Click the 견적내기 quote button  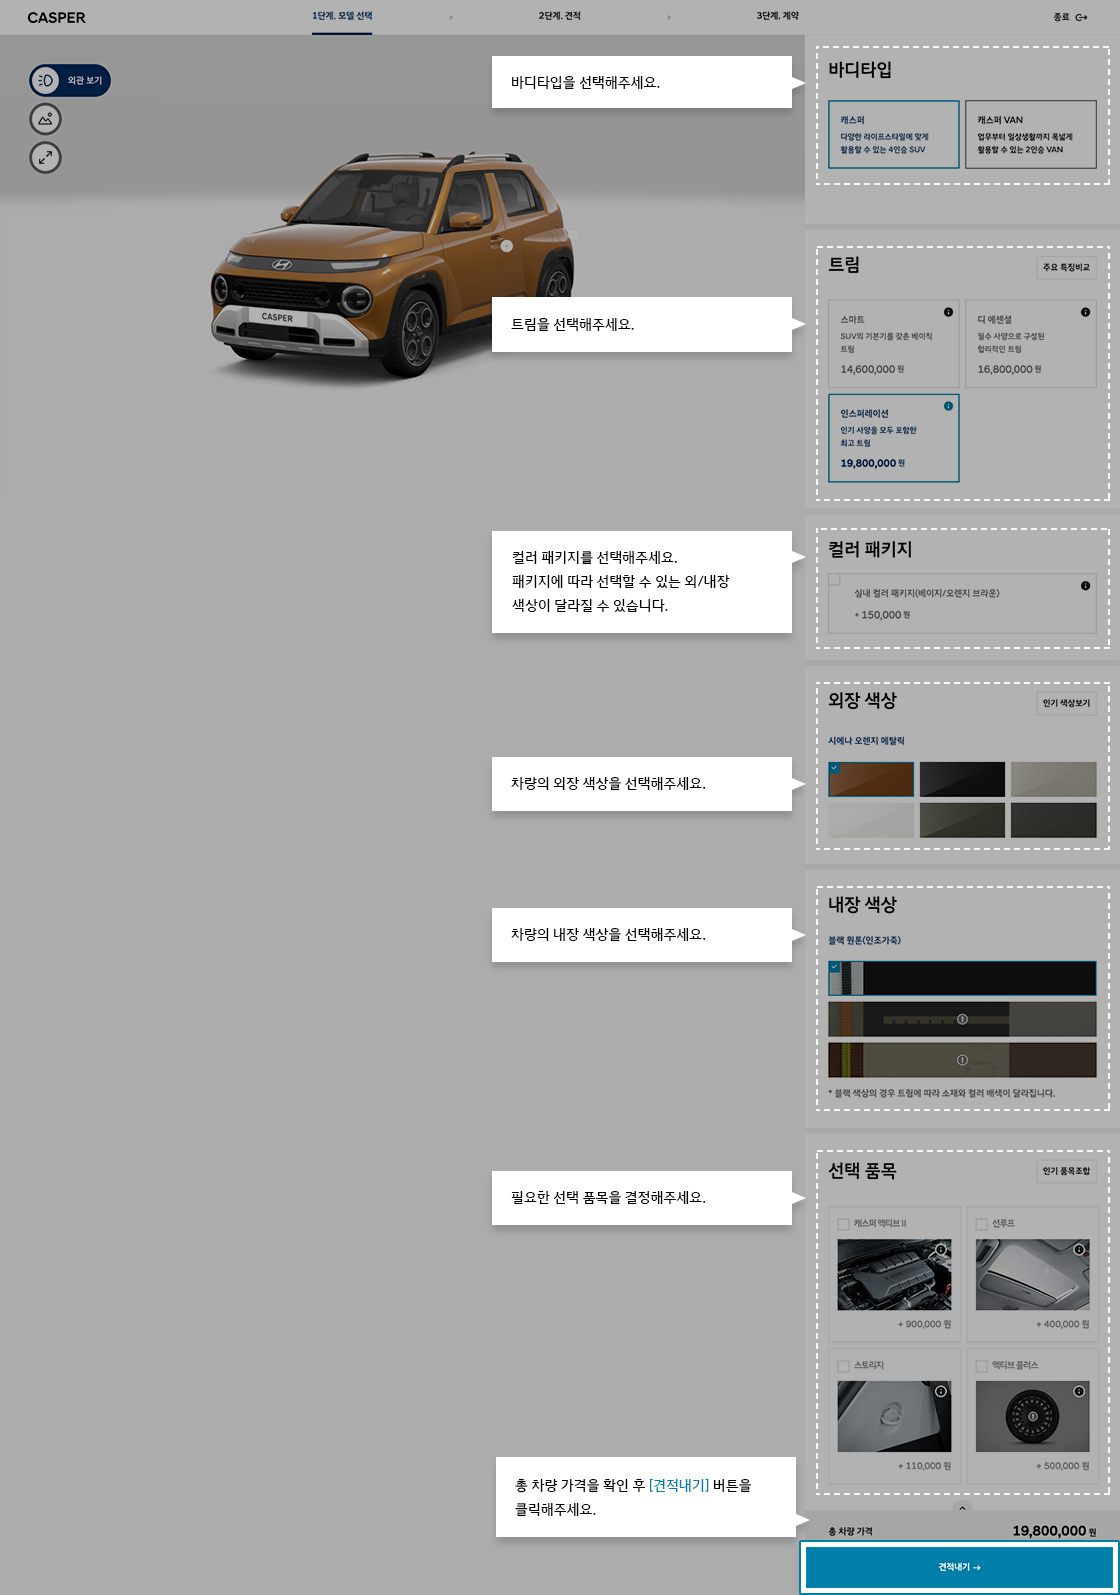coord(959,1567)
